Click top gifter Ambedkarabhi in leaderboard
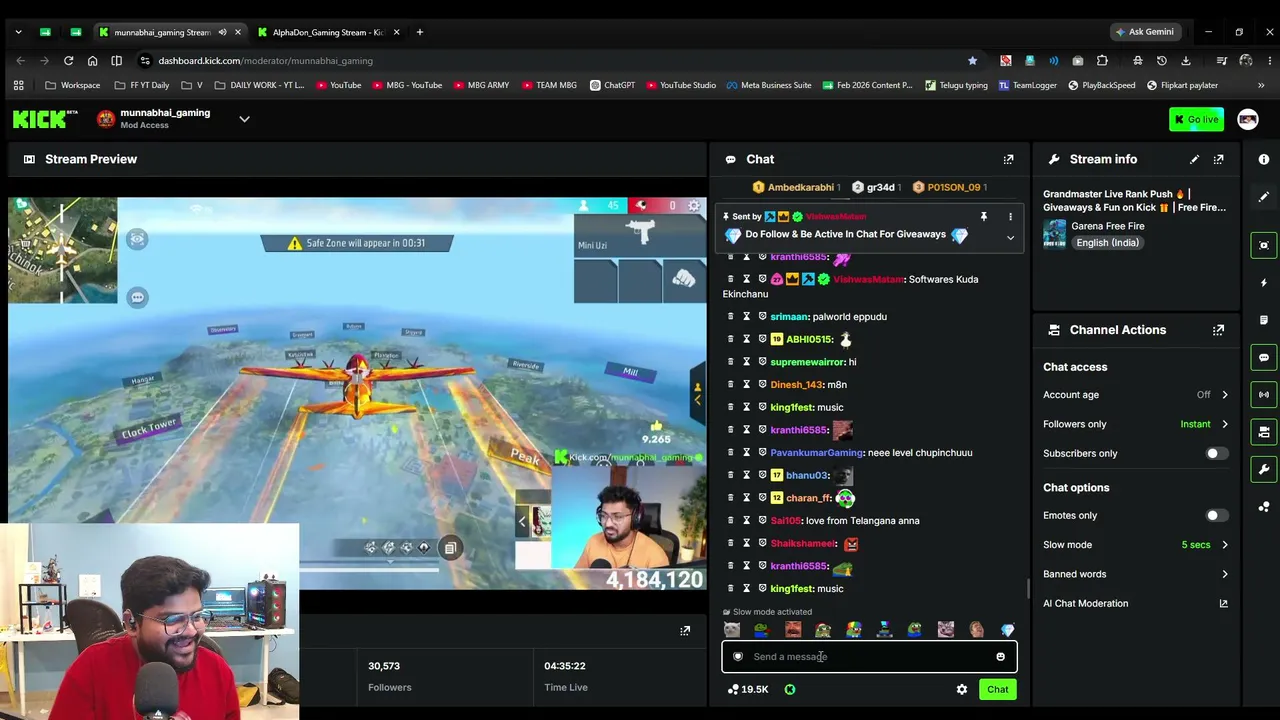Image resolution: width=1280 pixels, height=720 pixels. [x=796, y=188]
